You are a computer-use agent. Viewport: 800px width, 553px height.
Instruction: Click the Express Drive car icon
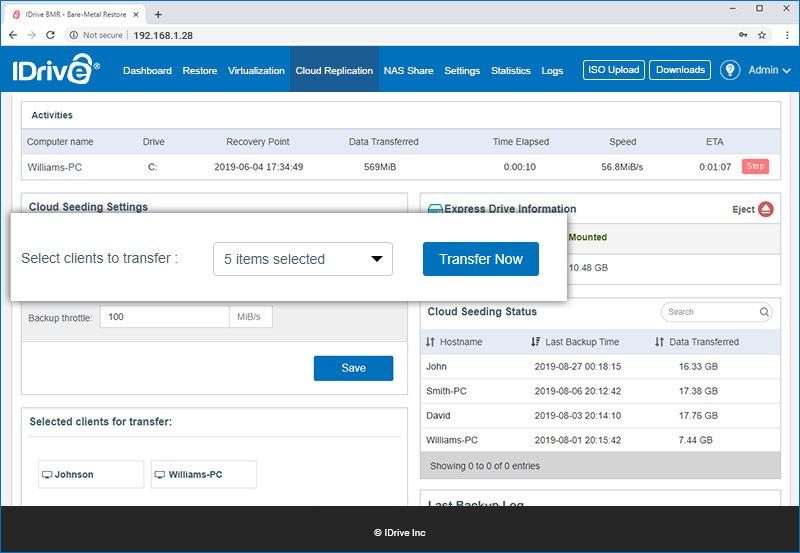435,209
